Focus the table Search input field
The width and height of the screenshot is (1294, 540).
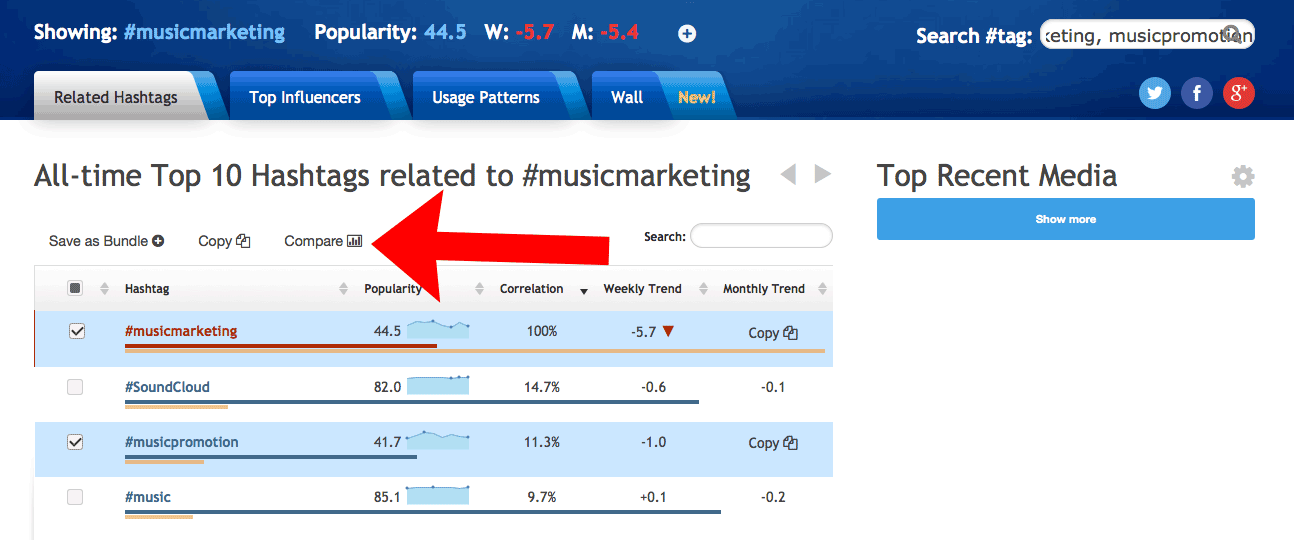760,236
